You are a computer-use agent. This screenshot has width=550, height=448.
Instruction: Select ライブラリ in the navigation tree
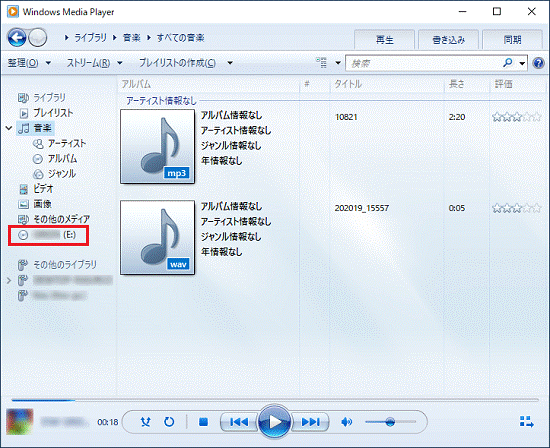pos(49,98)
